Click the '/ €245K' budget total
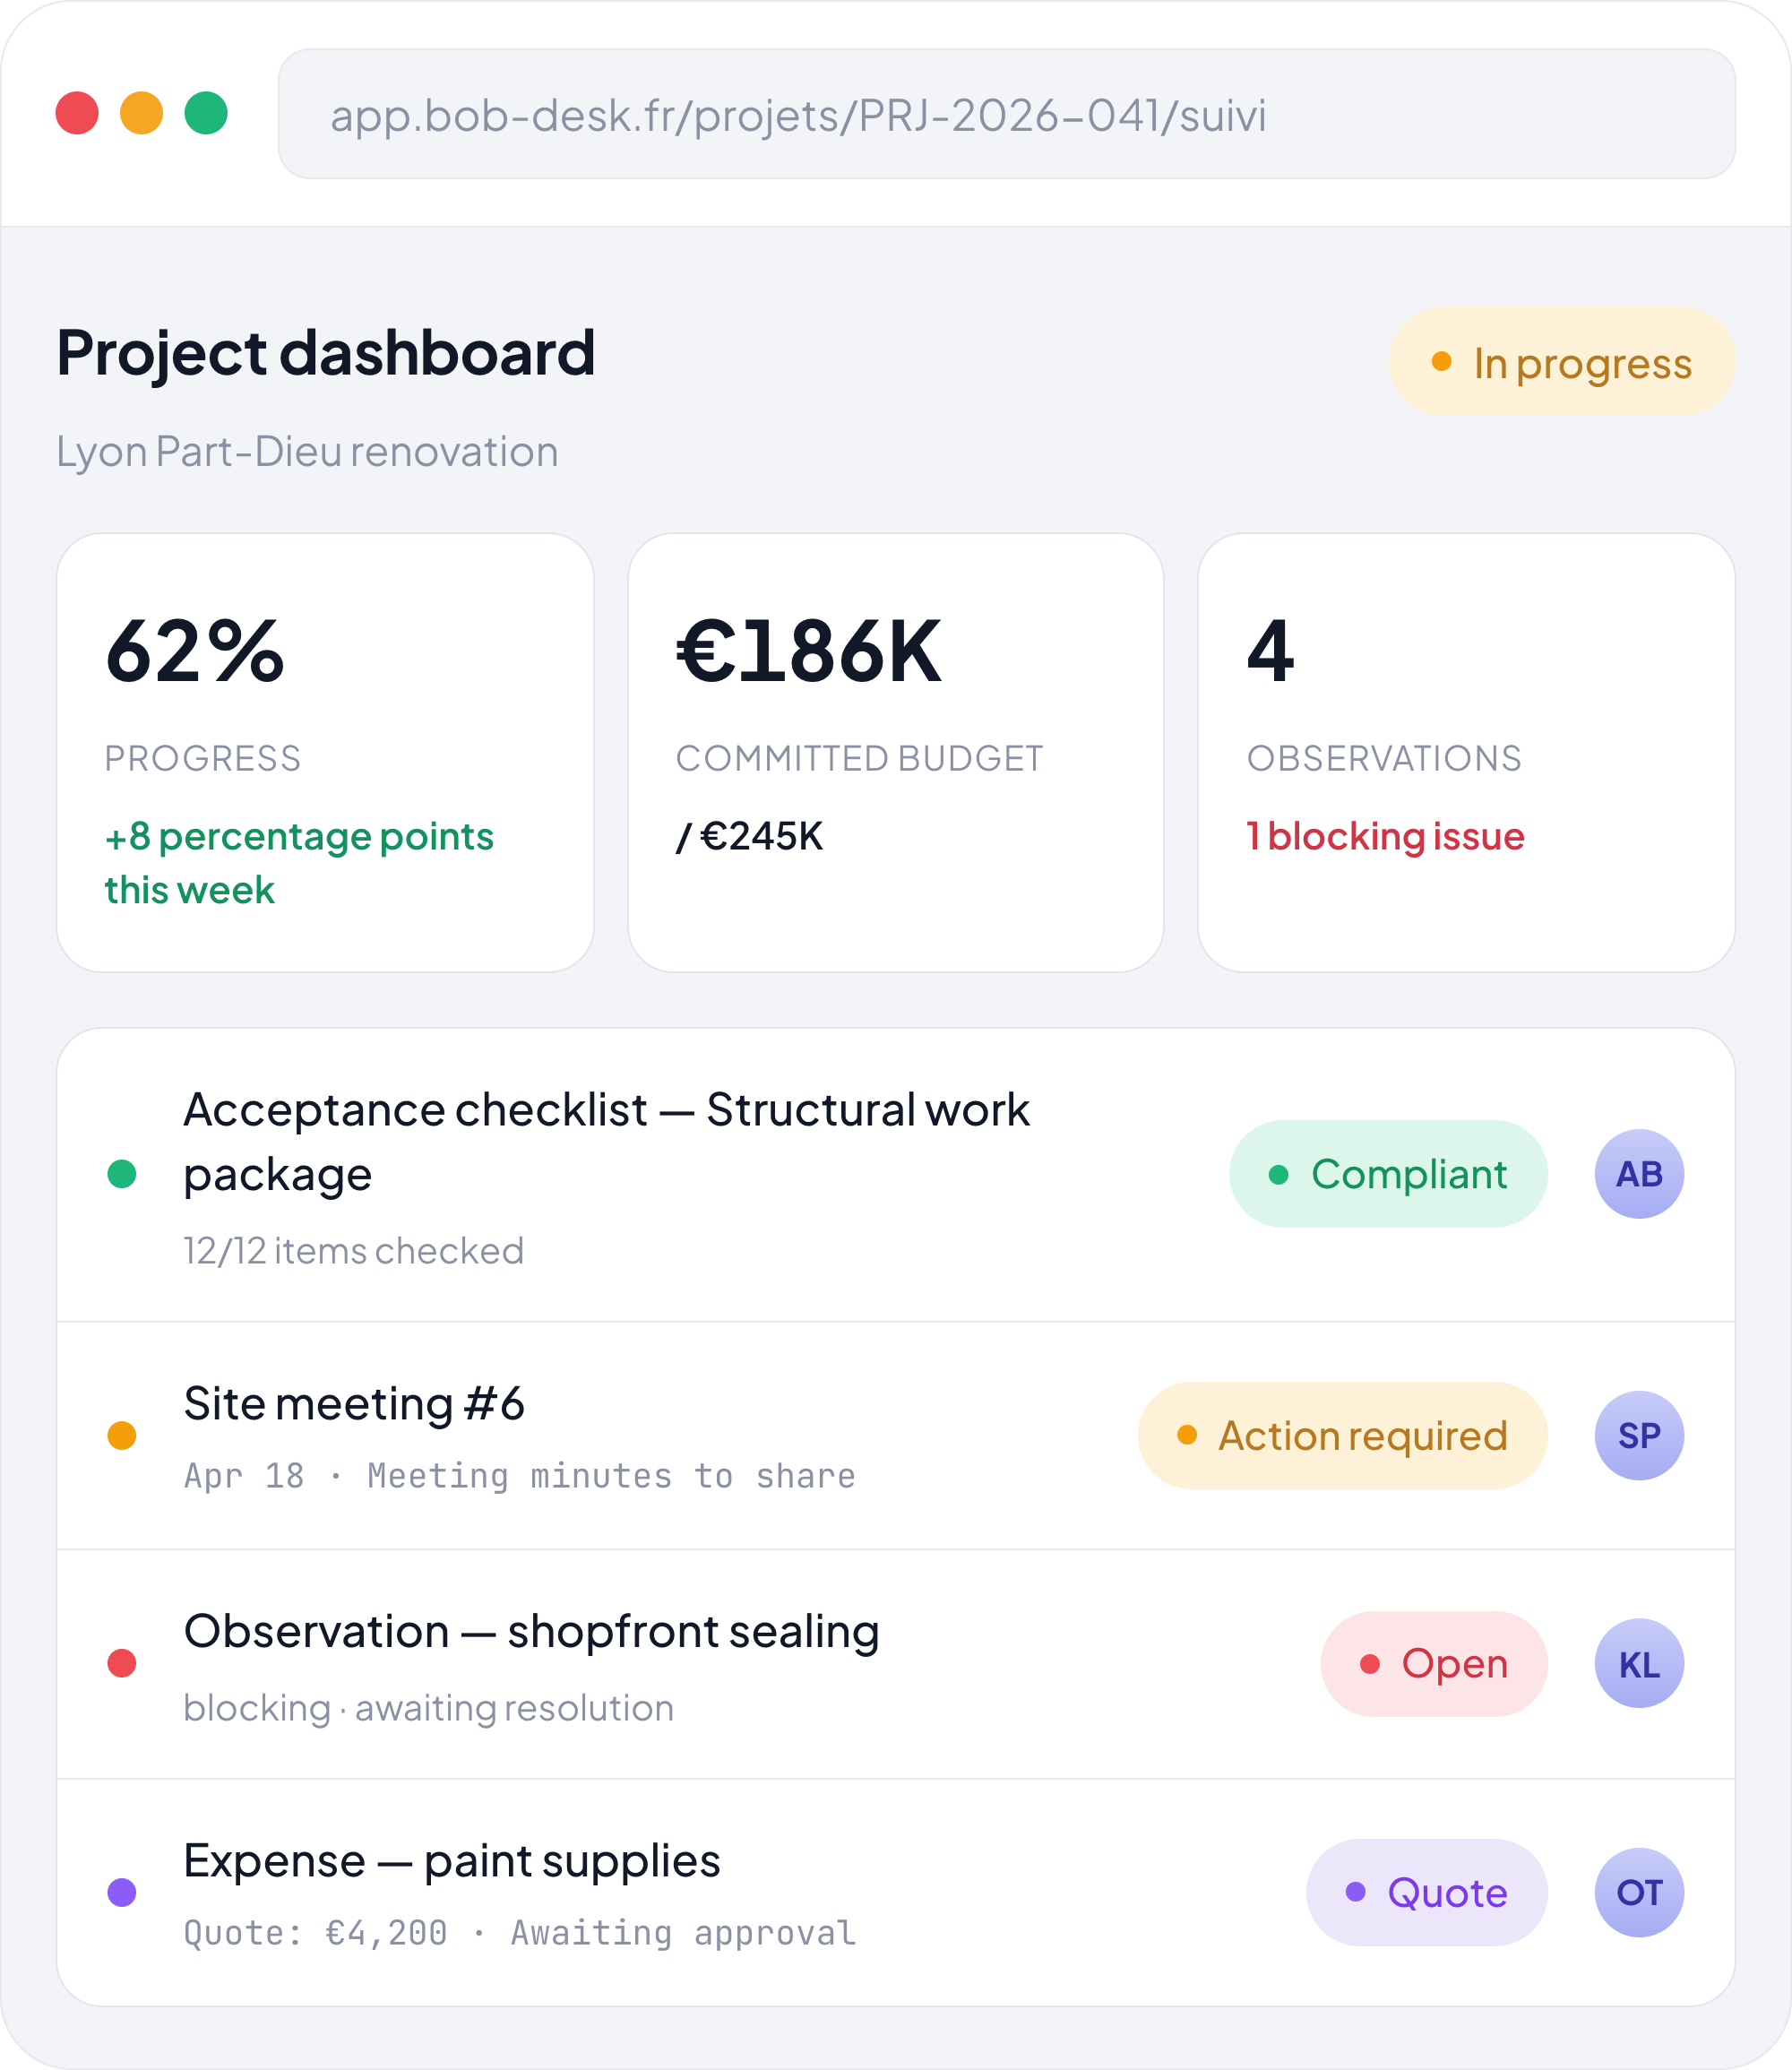The width and height of the screenshot is (1792, 2070). click(x=749, y=836)
